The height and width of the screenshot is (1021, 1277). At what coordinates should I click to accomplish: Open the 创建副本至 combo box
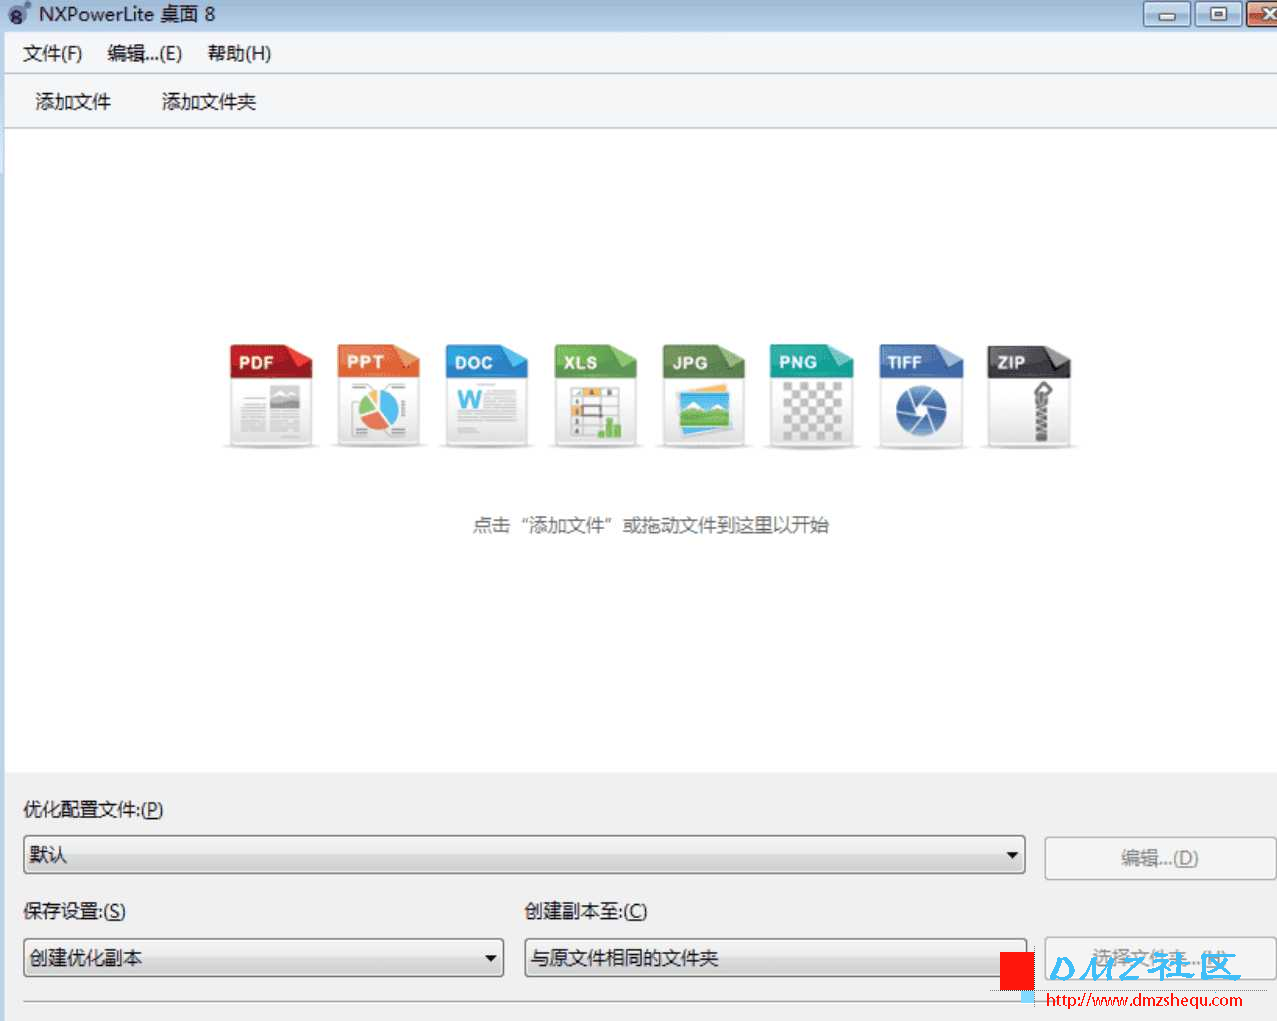pyautogui.click(x=775, y=958)
